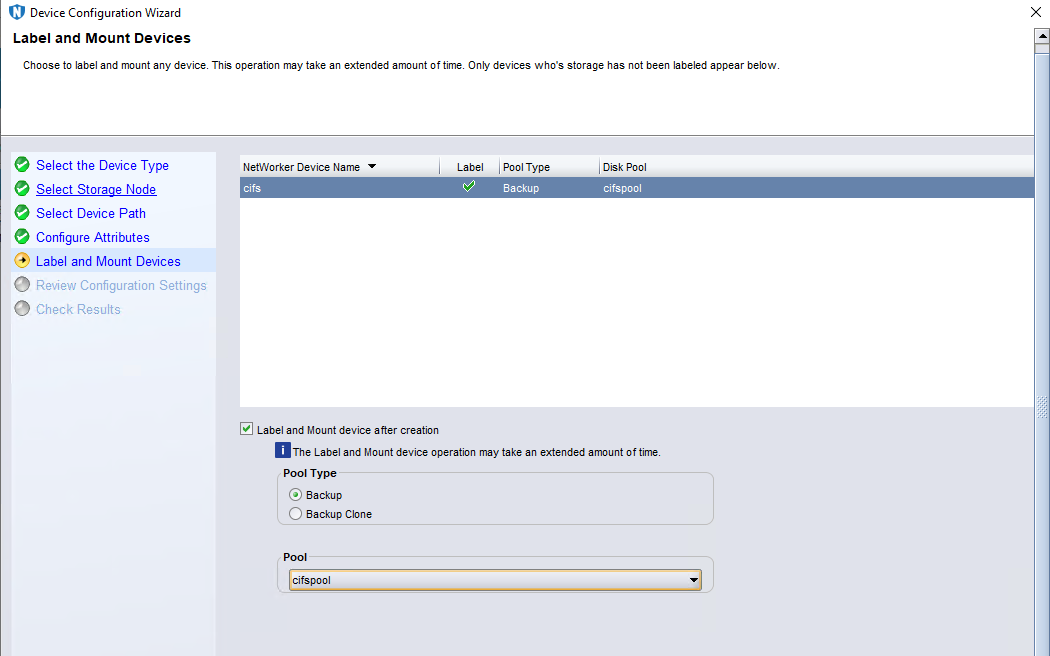Image resolution: width=1050 pixels, height=656 pixels.
Task: Go to Select Storage Node step
Action: pyautogui.click(x=96, y=189)
